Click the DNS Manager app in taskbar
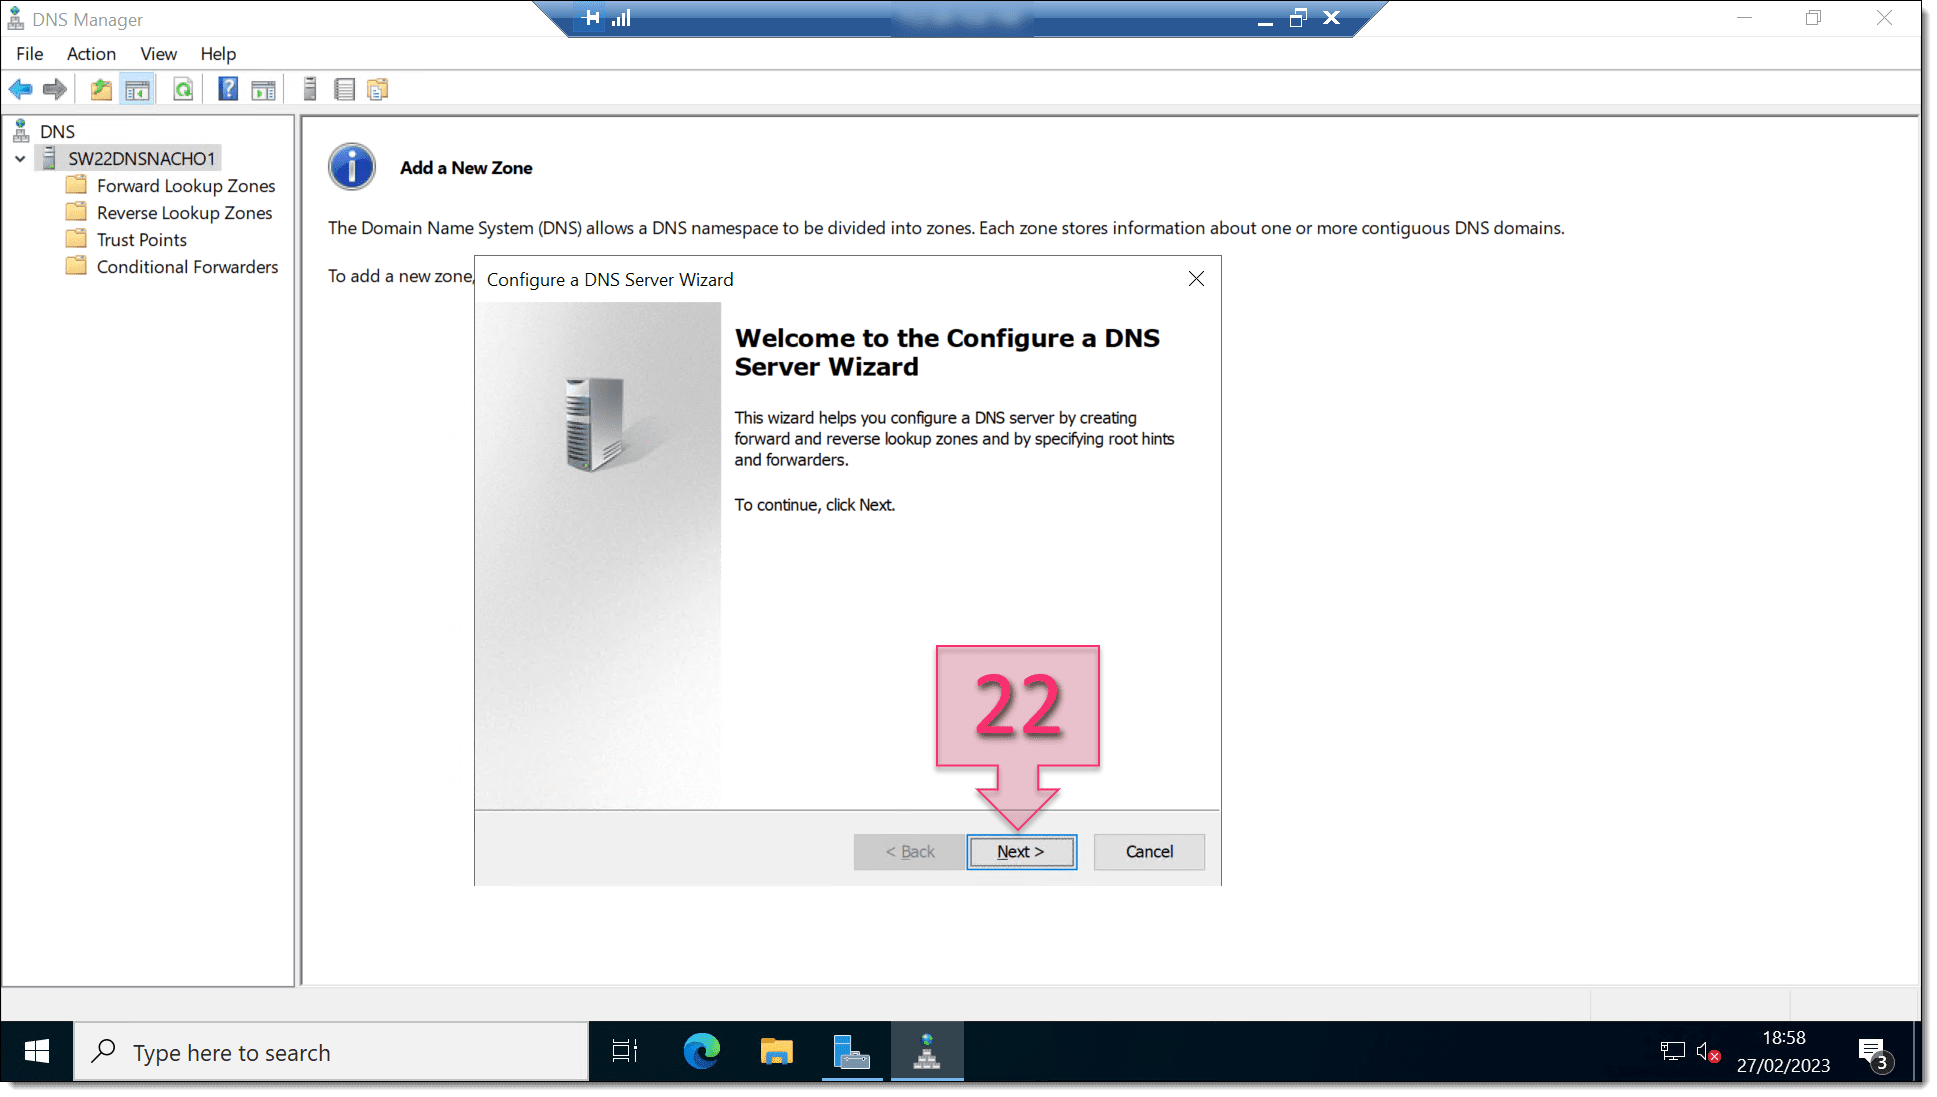1937x1097 pixels. coord(925,1052)
